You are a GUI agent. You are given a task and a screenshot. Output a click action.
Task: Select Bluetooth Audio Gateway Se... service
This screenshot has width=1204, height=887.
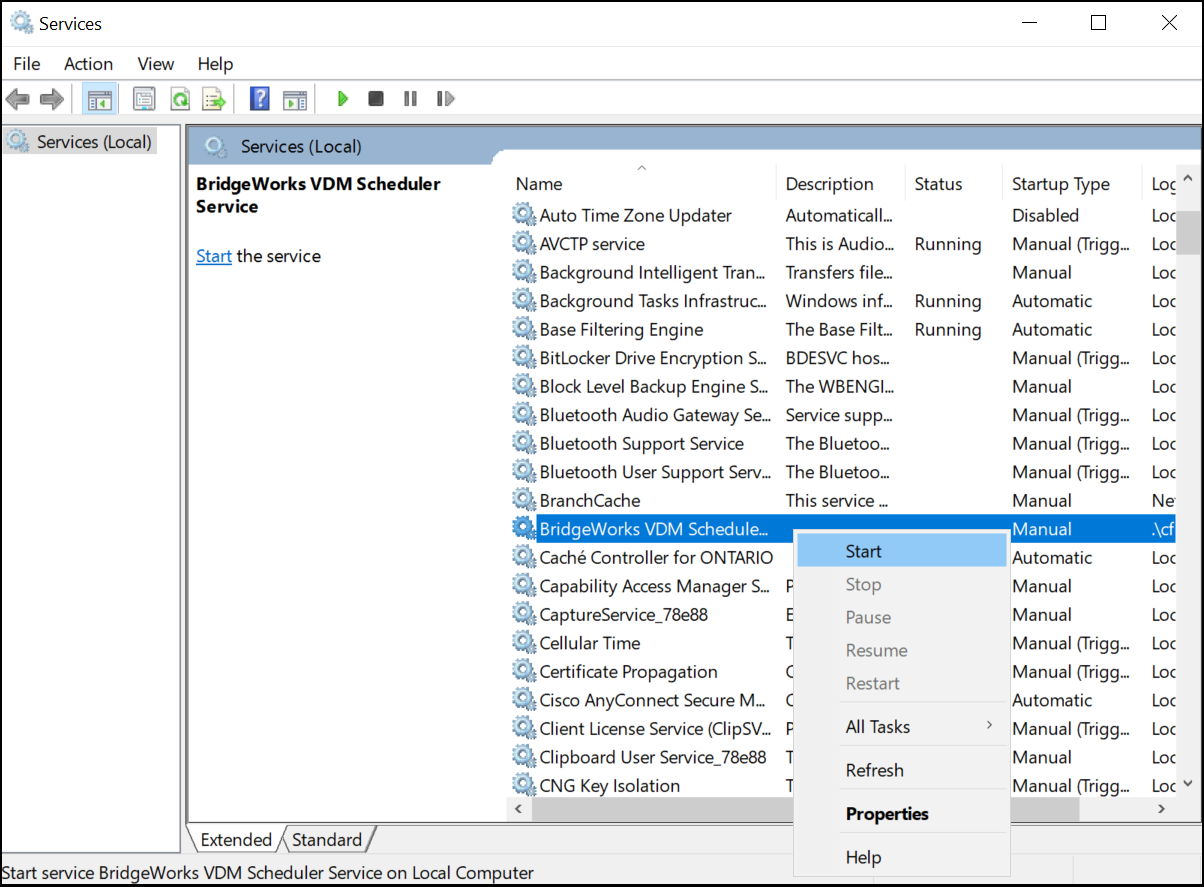(842, 415)
